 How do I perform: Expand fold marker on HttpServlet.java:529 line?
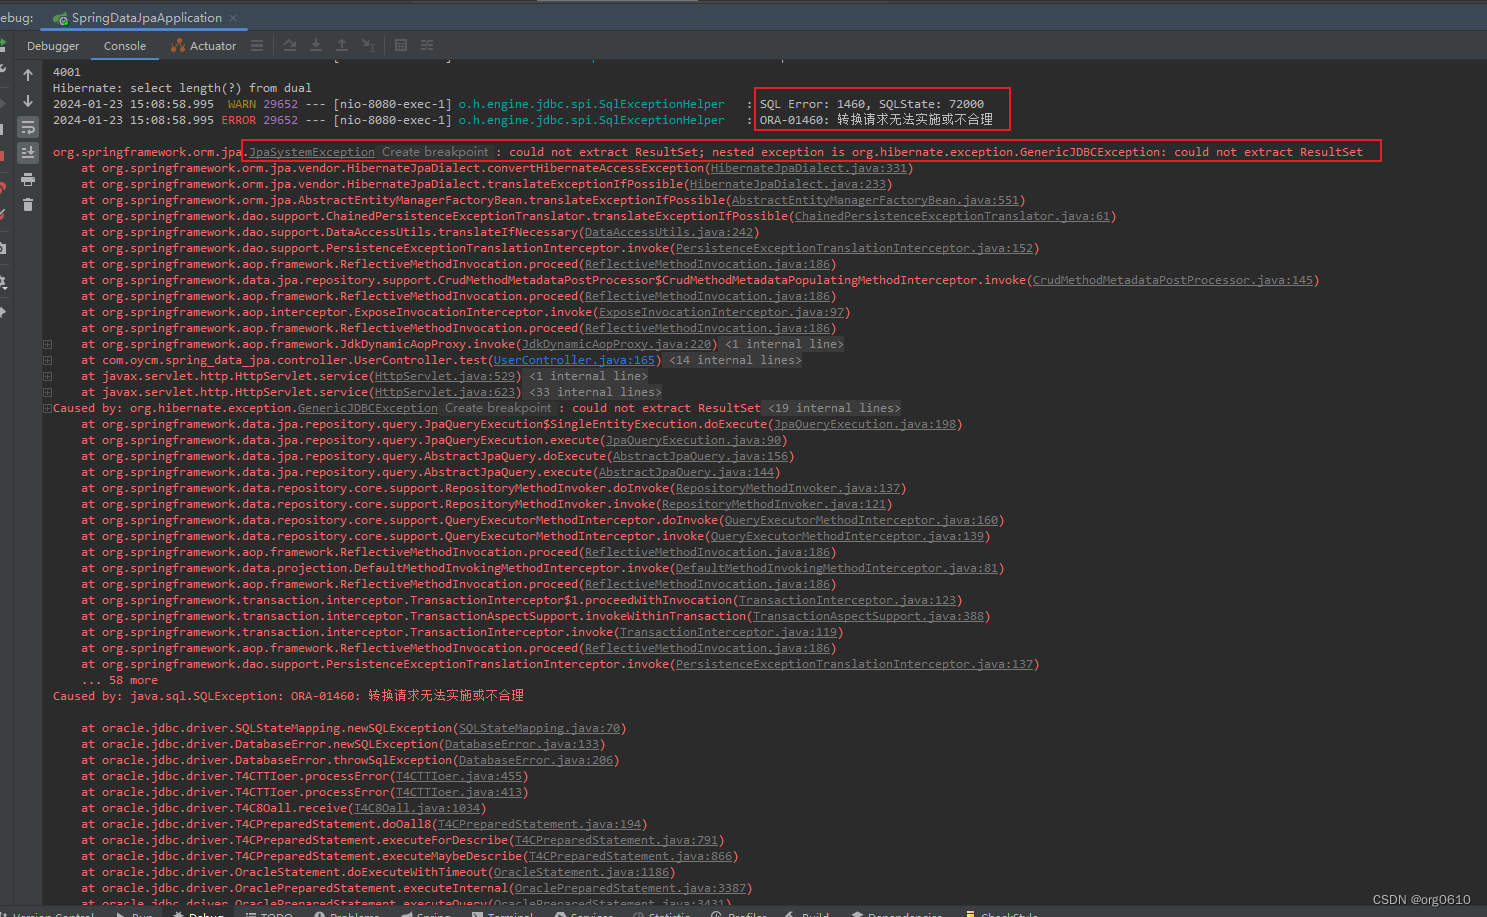click(47, 376)
